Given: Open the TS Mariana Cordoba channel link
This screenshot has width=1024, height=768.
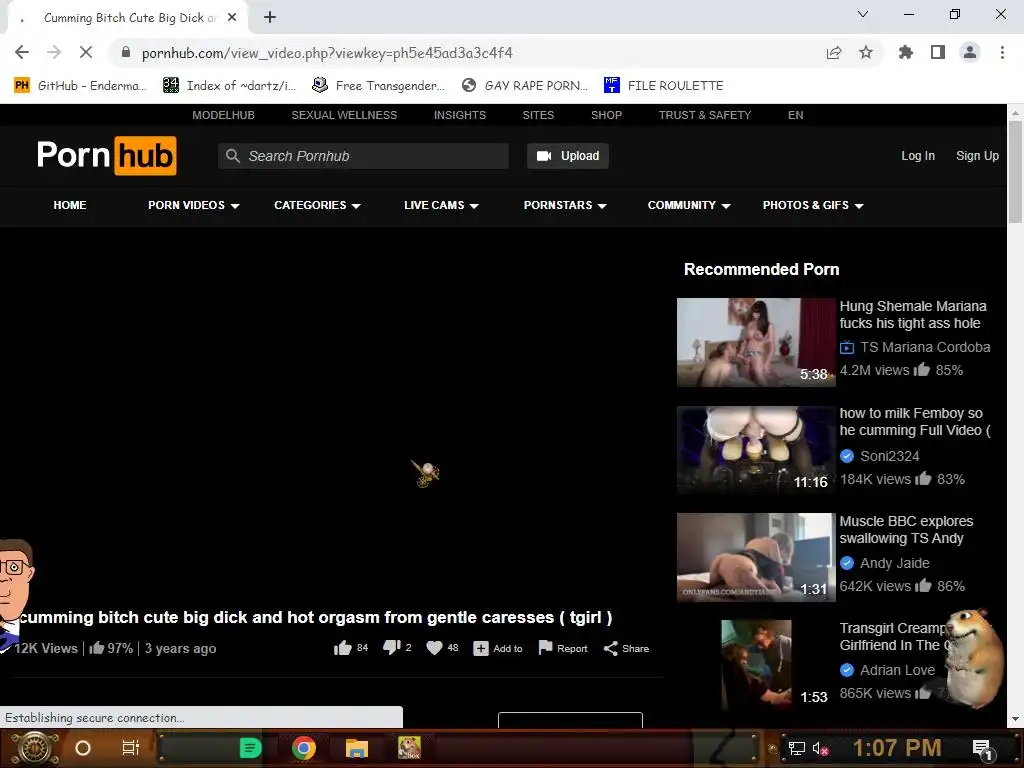Looking at the screenshot, I should 925,347.
